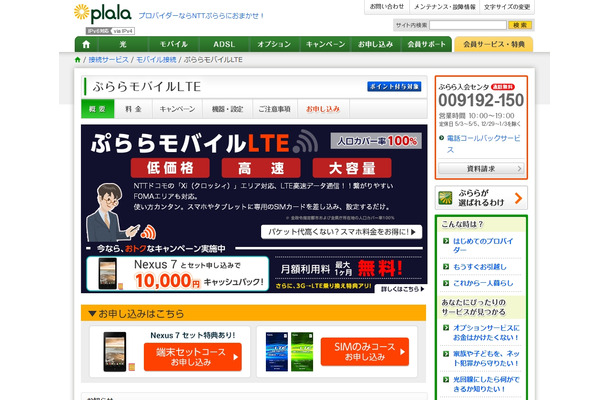The width and height of the screenshot is (610, 400).
Task: Click the businessman mascot illustration
Action: click(x=110, y=212)
